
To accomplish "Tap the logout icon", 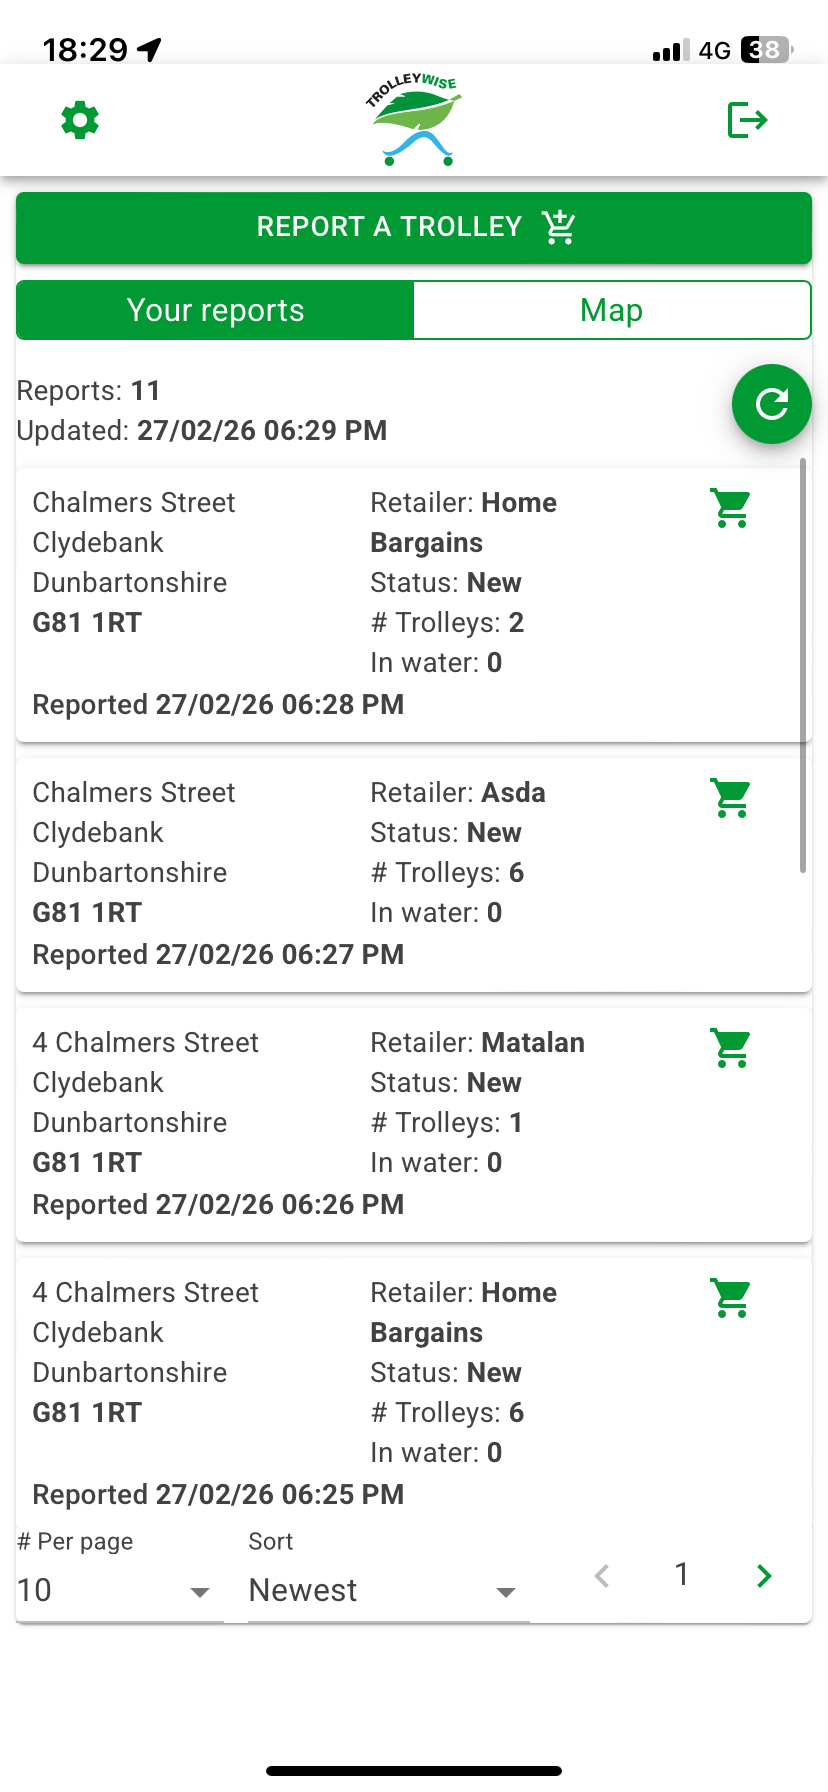I will 747,120.
